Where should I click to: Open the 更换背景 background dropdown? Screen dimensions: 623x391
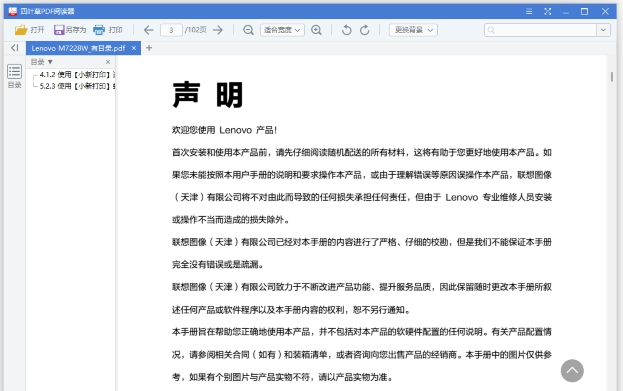(413, 30)
